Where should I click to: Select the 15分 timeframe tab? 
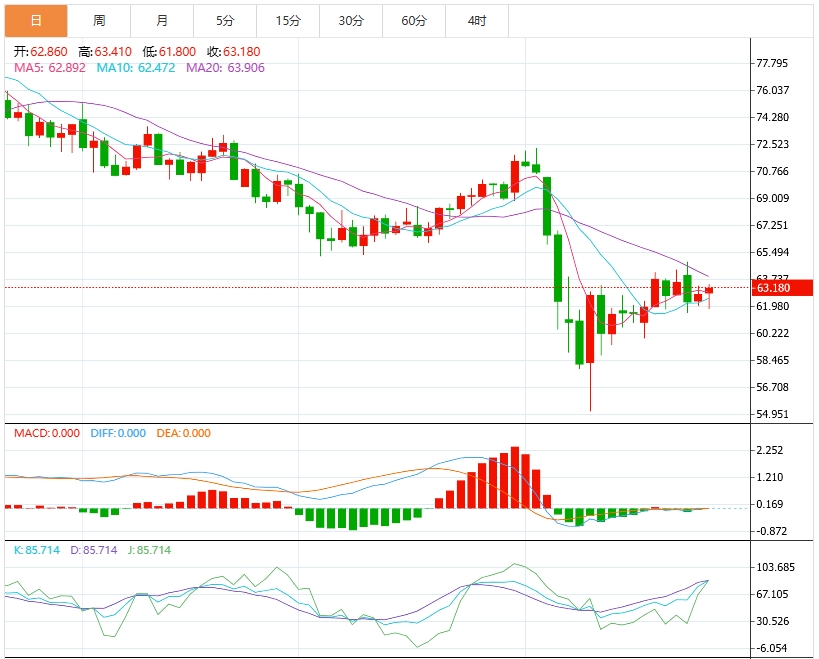pos(288,20)
